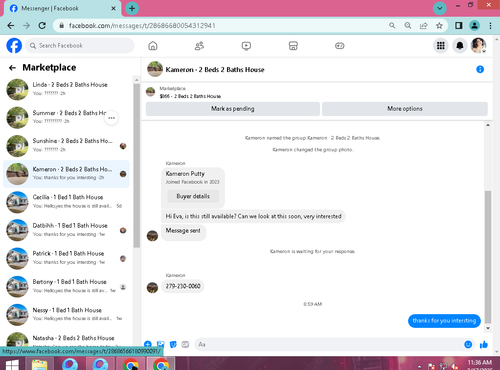Click the Mark as pending button
The image size is (500, 370).
tap(233, 109)
